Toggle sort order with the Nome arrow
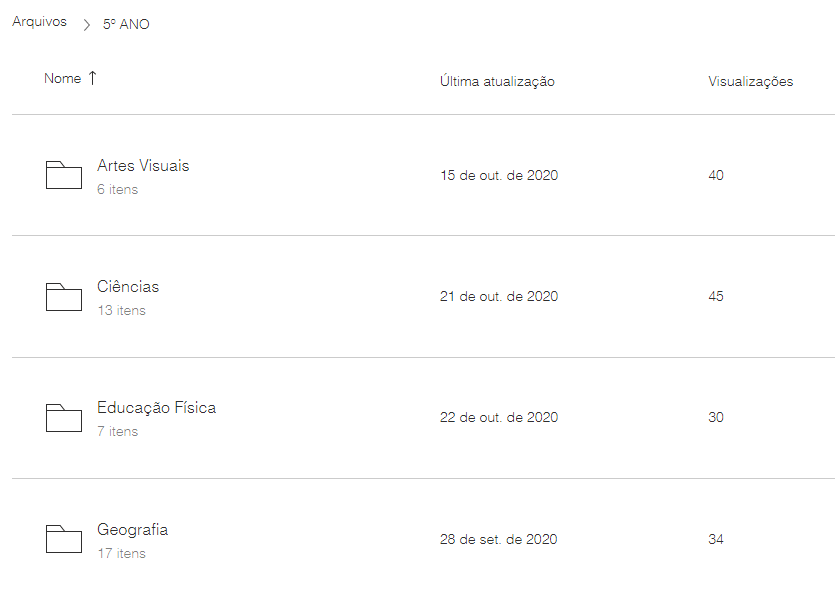The image size is (835, 589). click(93, 78)
